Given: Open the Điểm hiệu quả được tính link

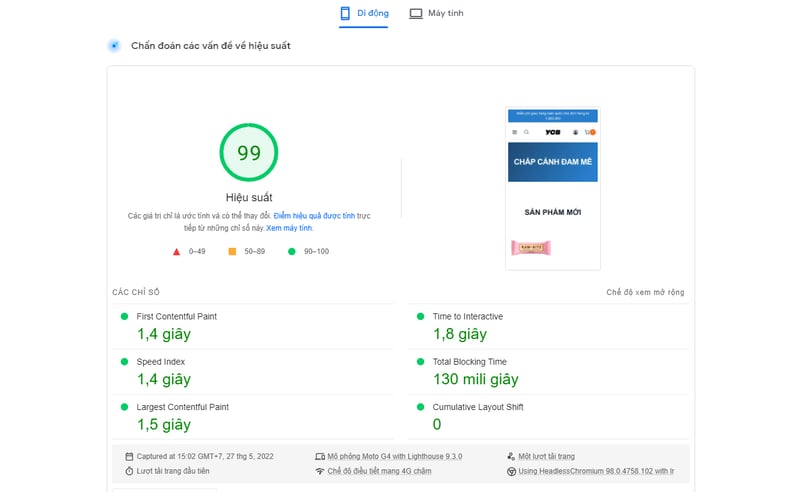Looking at the screenshot, I should (314, 216).
